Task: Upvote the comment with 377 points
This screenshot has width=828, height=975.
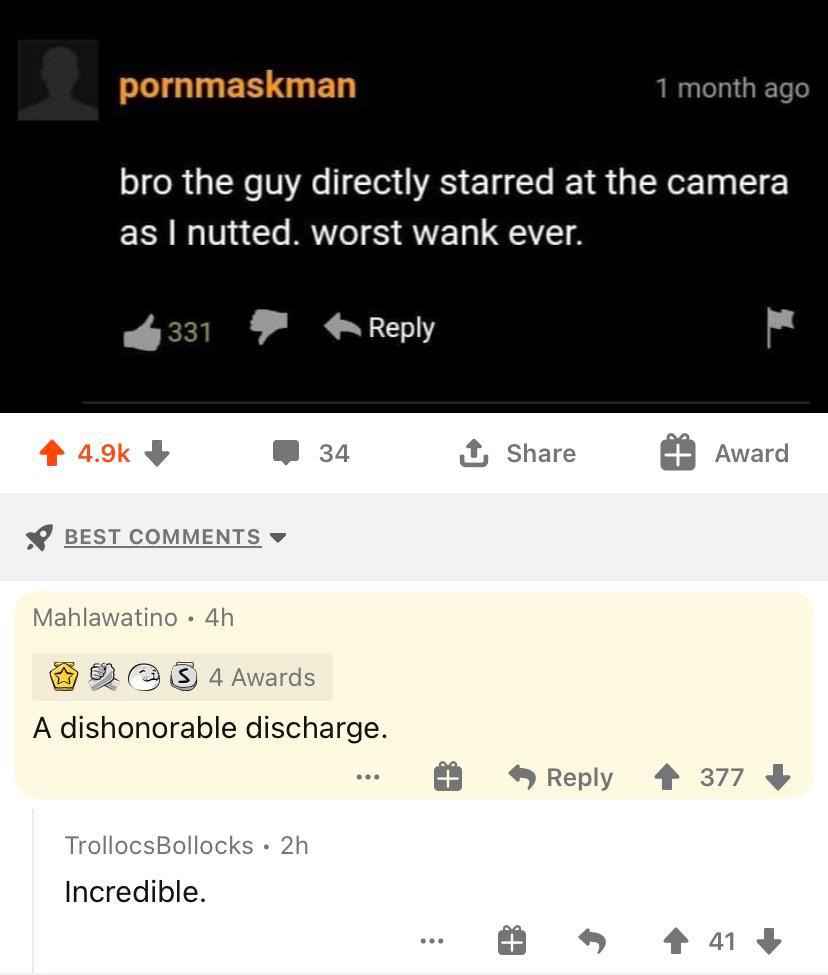Action: click(x=667, y=777)
